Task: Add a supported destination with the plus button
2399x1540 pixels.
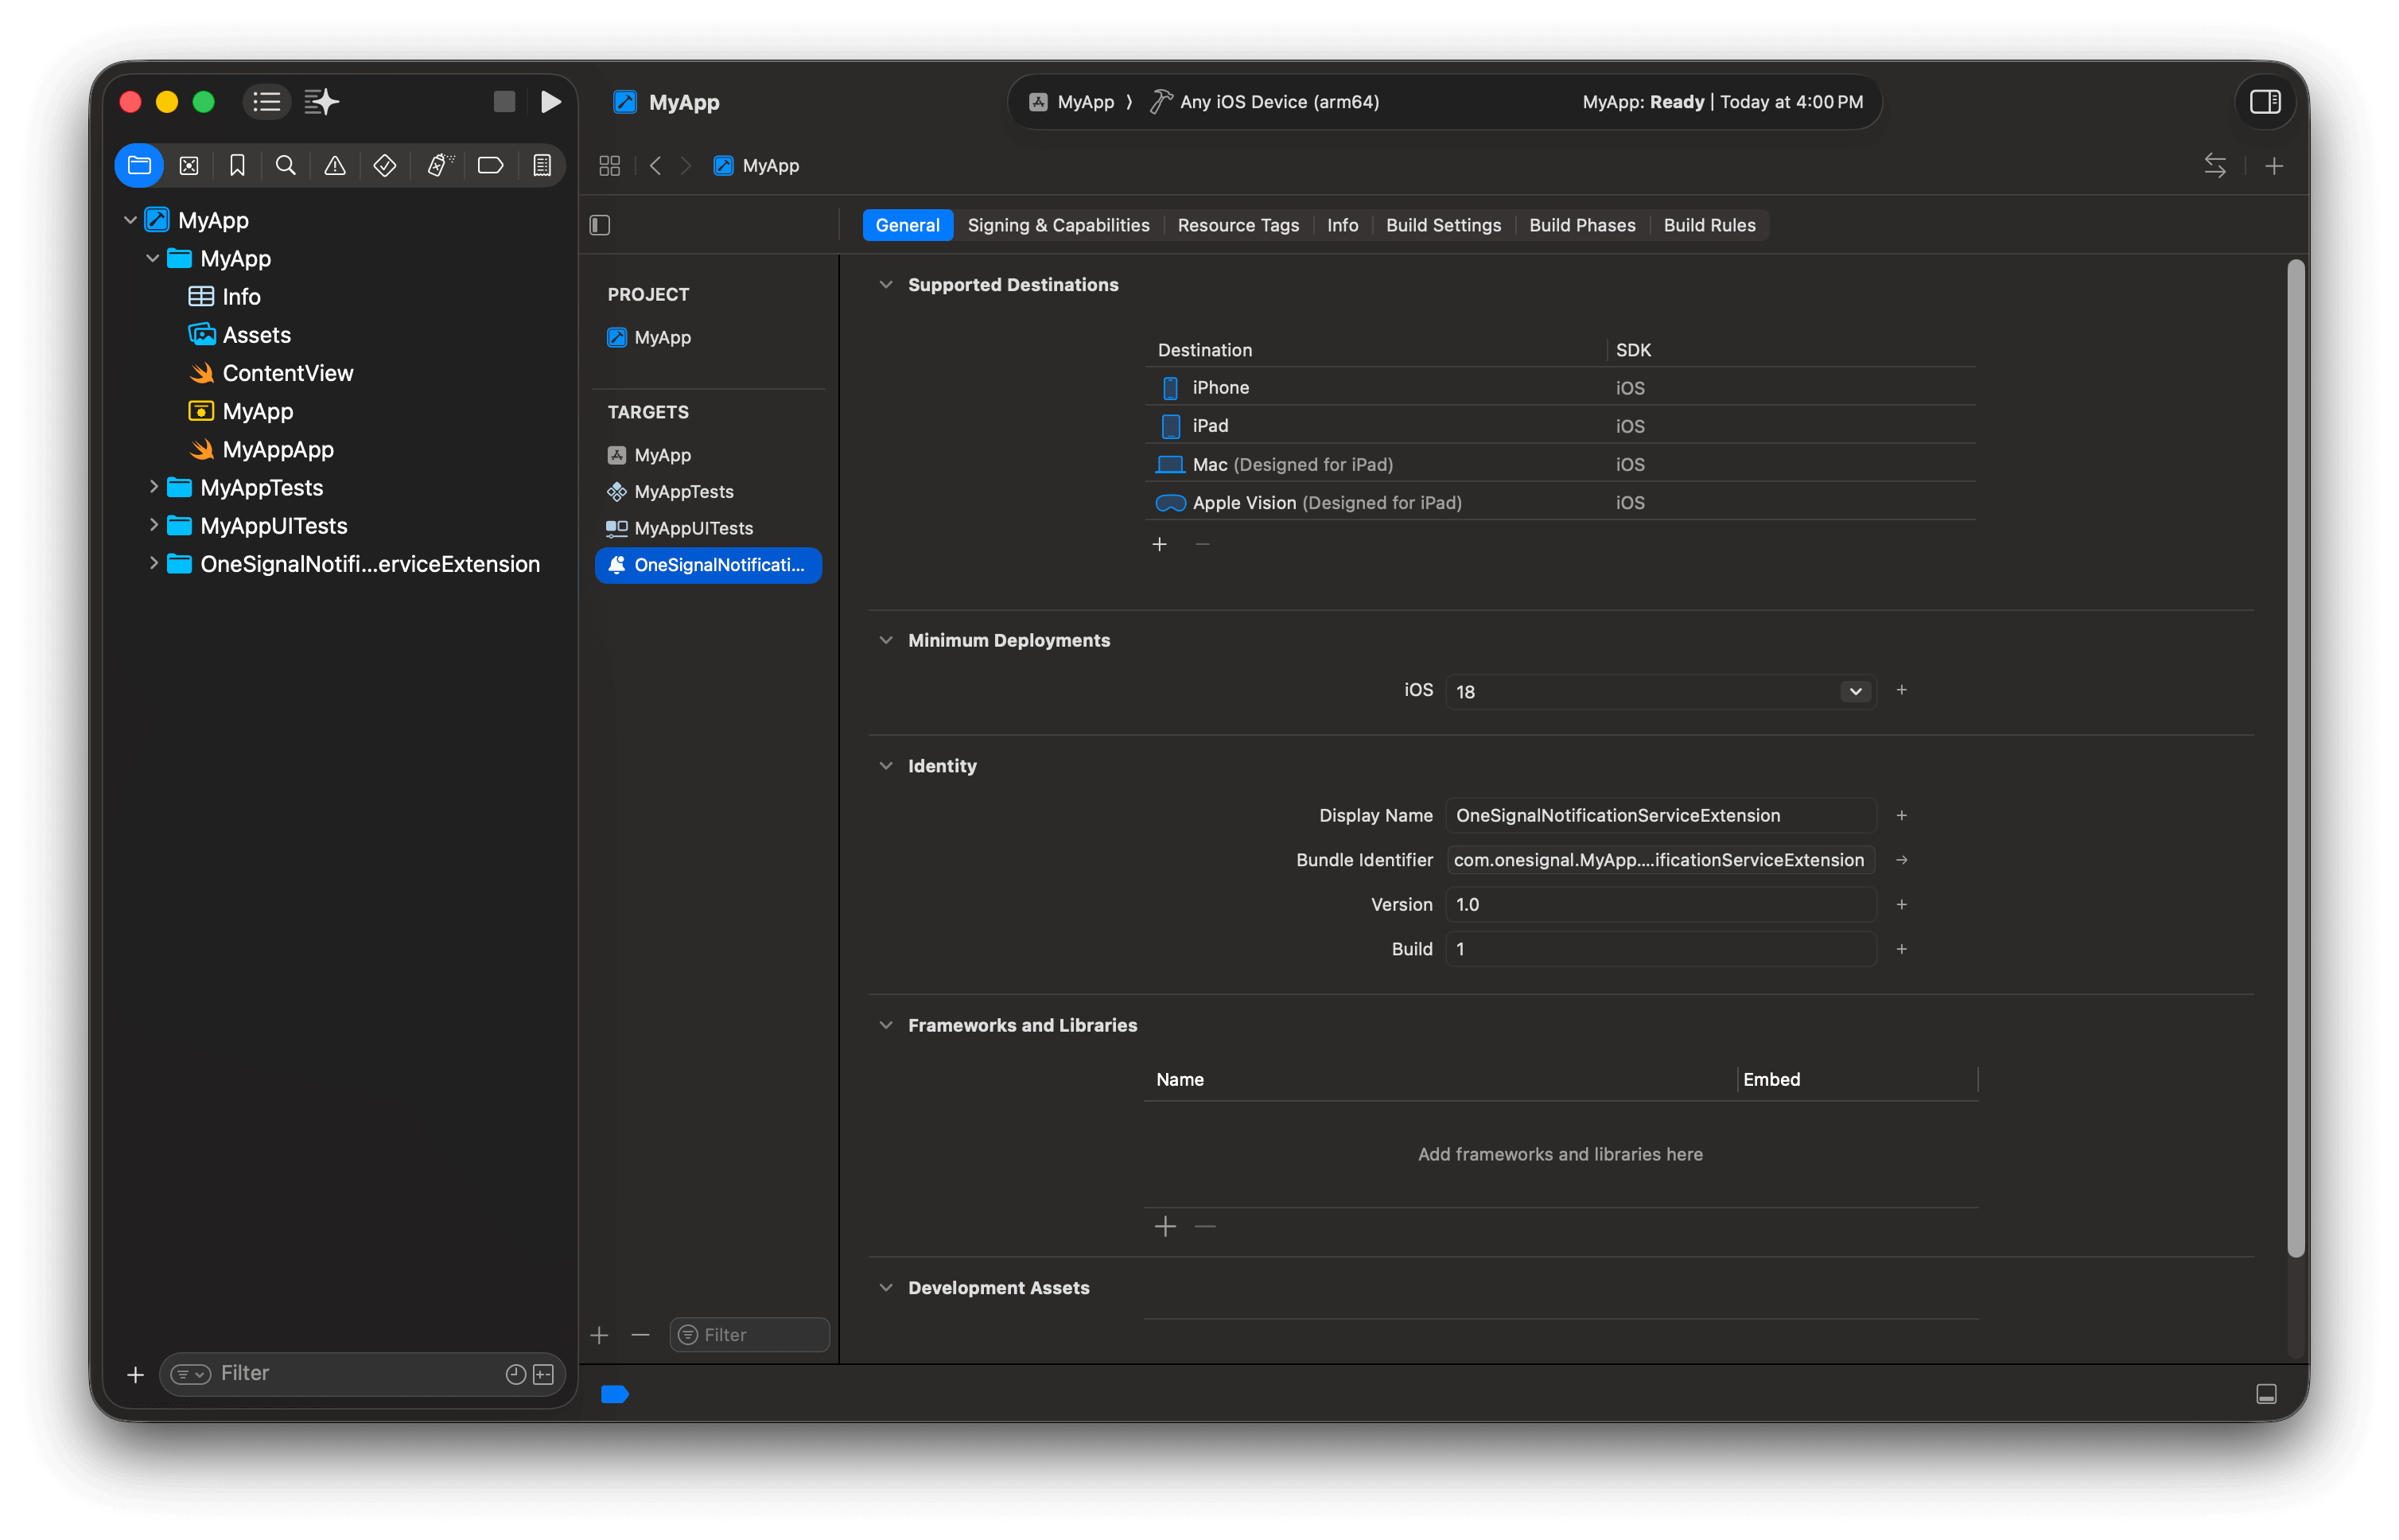Action: coord(1159,544)
